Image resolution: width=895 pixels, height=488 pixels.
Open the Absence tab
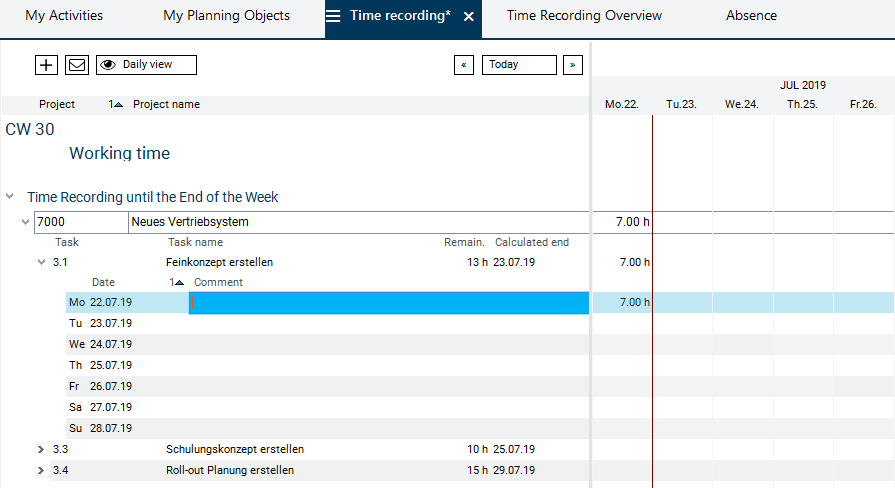coord(751,16)
